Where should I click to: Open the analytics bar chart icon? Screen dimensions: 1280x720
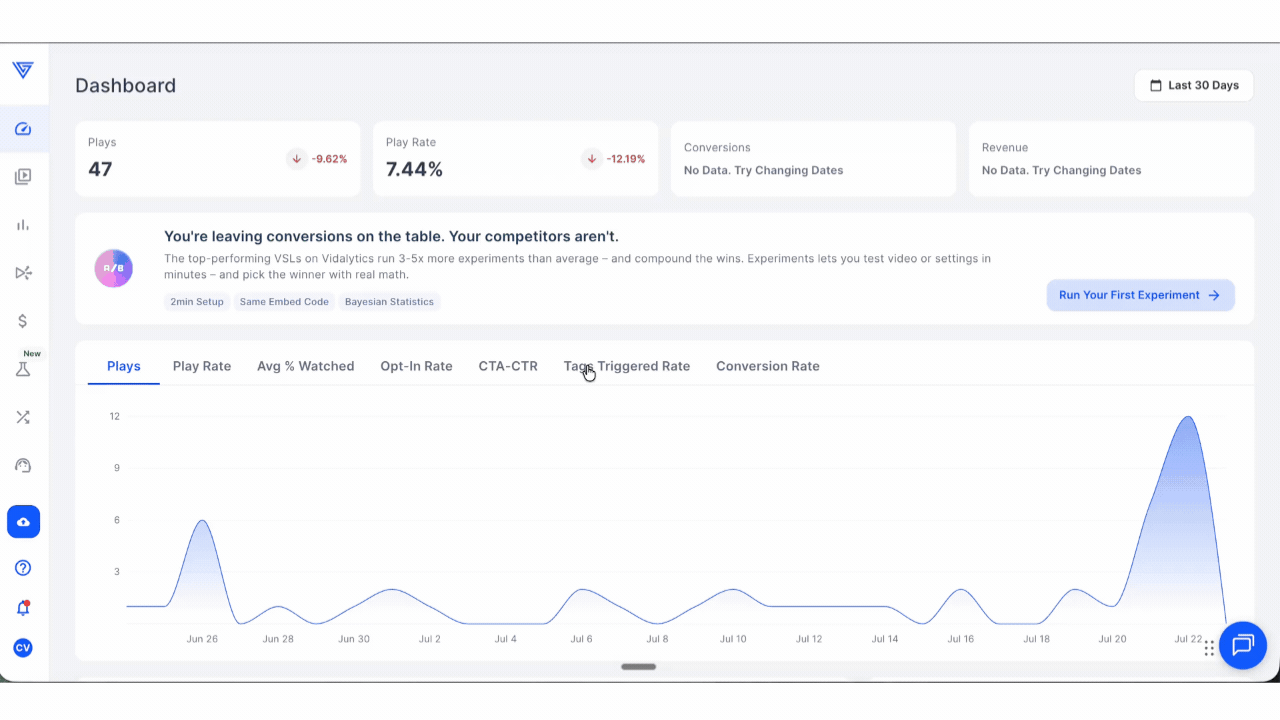23,225
